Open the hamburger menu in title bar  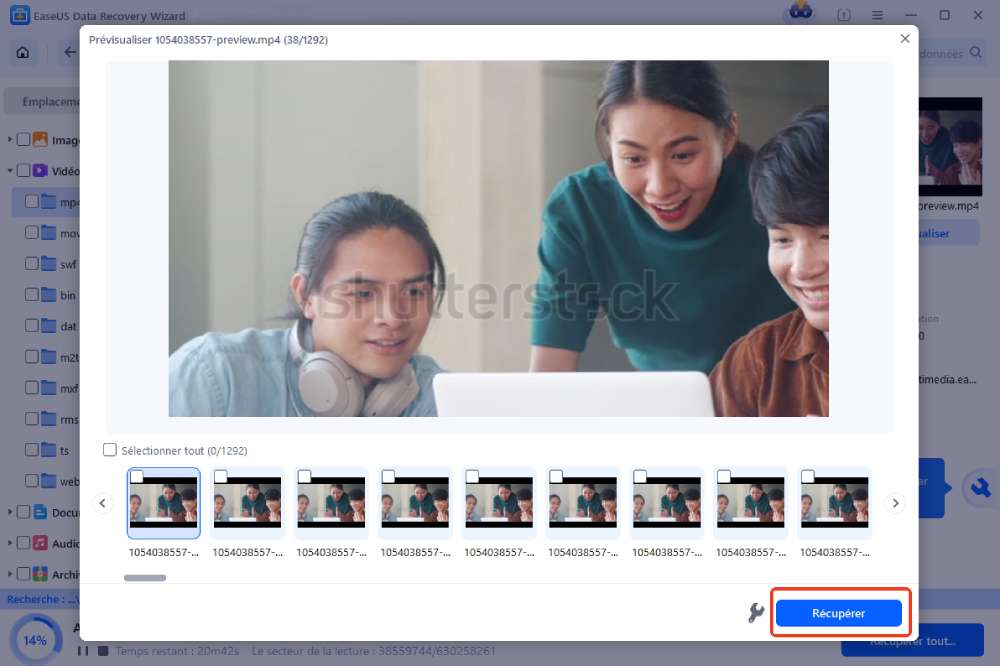click(878, 15)
